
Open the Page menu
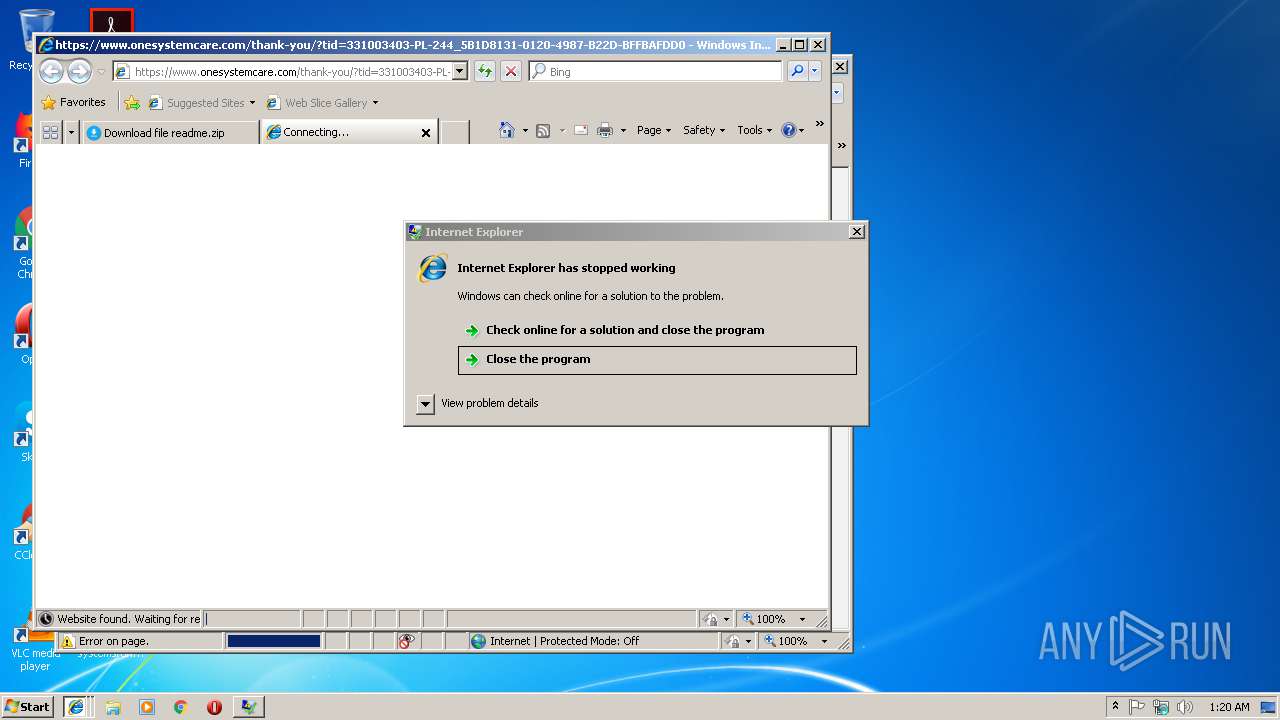654,130
